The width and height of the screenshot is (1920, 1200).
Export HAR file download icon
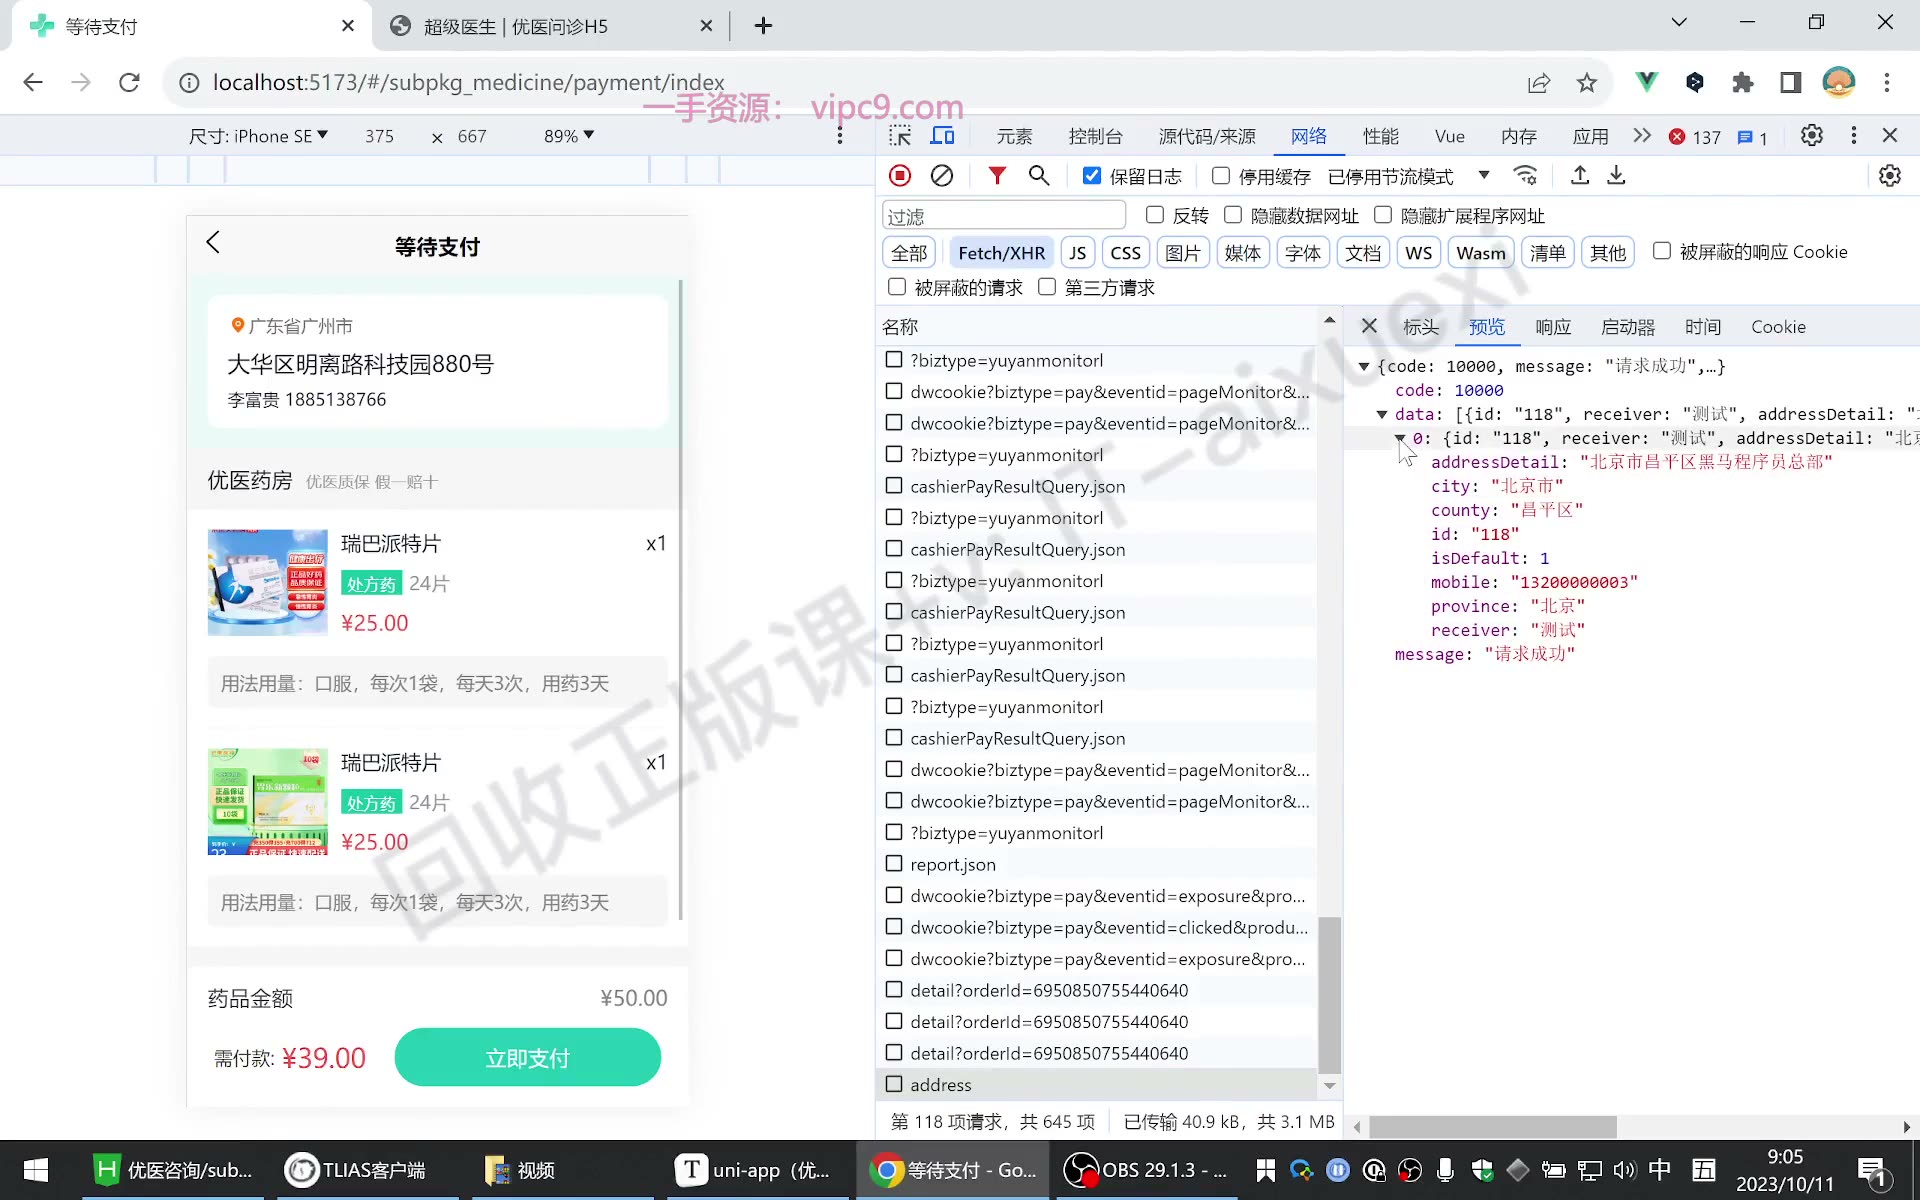[1616, 176]
